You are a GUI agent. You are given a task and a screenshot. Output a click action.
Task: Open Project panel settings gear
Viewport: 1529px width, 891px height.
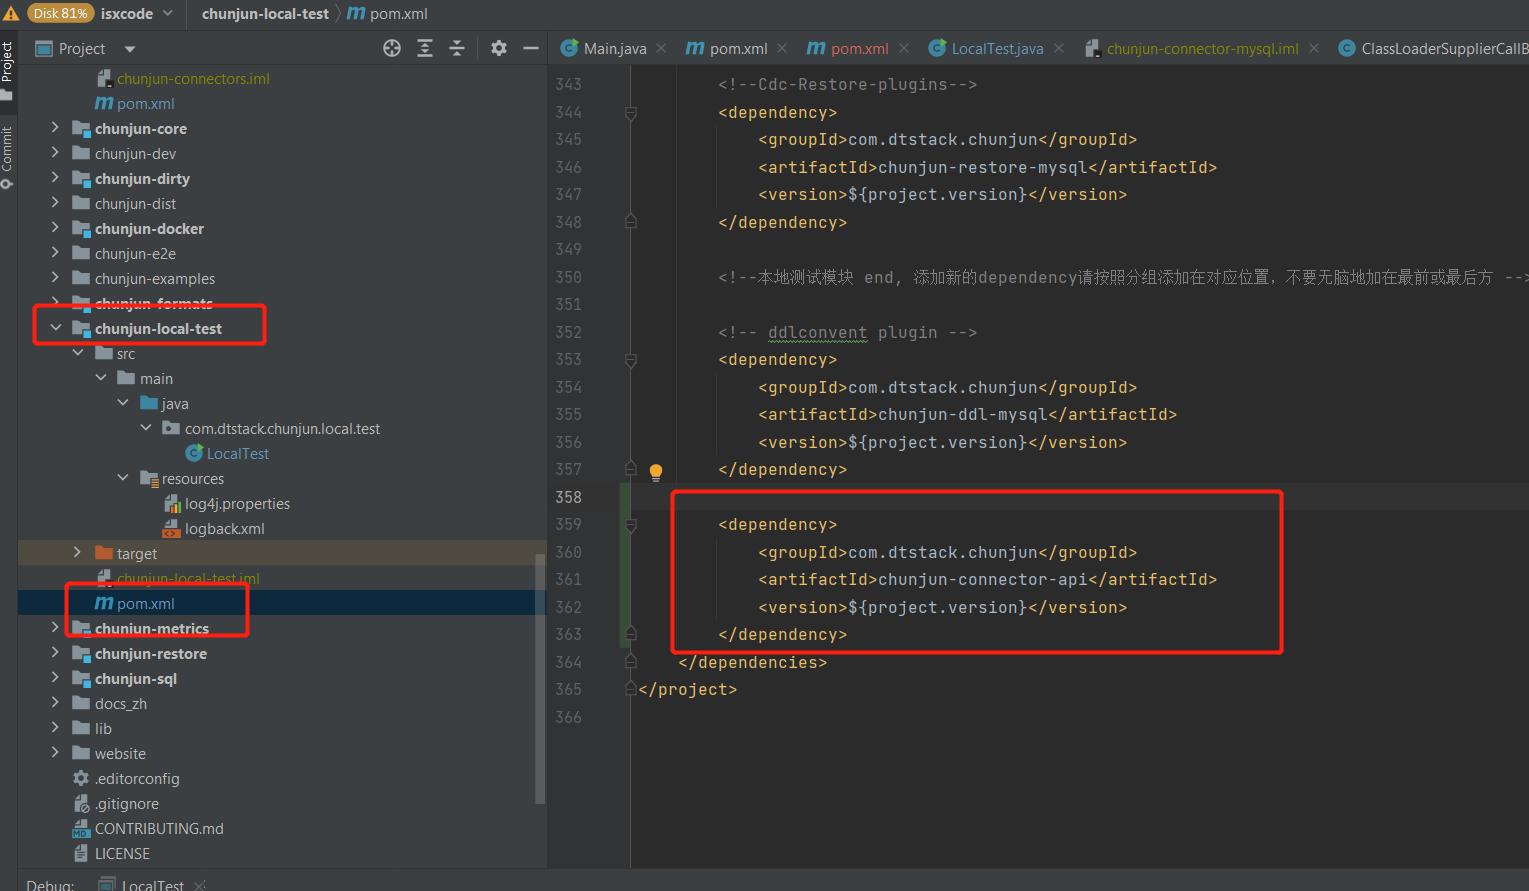pos(499,48)
